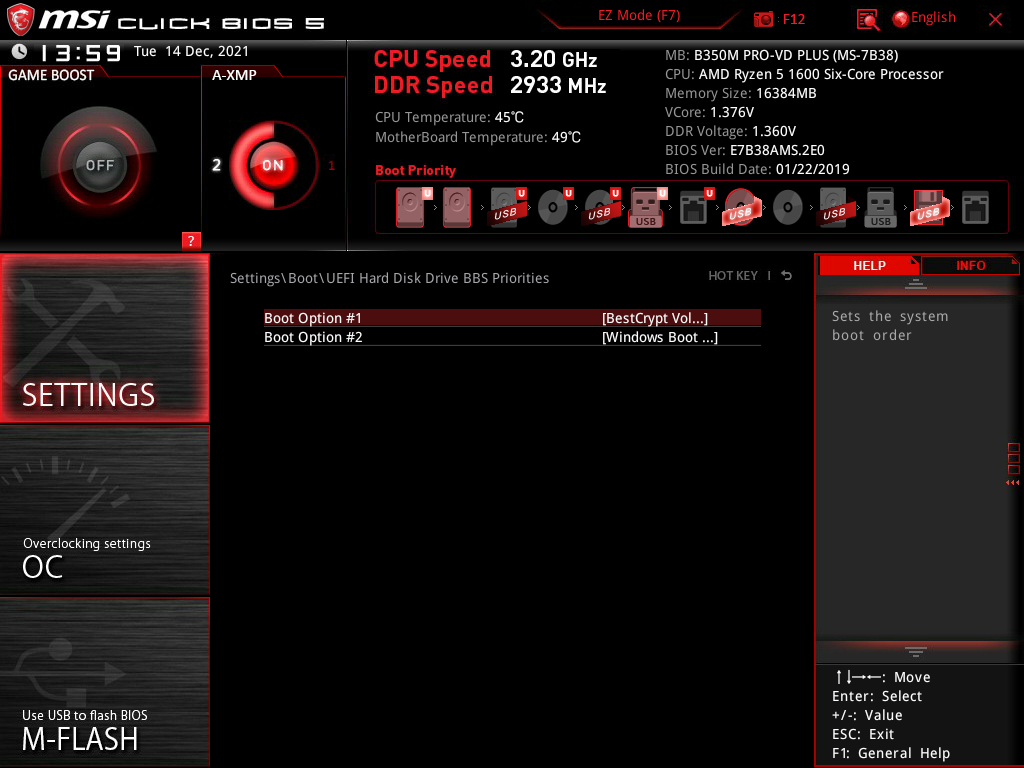Switch to the INFO tab

(x=970, y=266)
